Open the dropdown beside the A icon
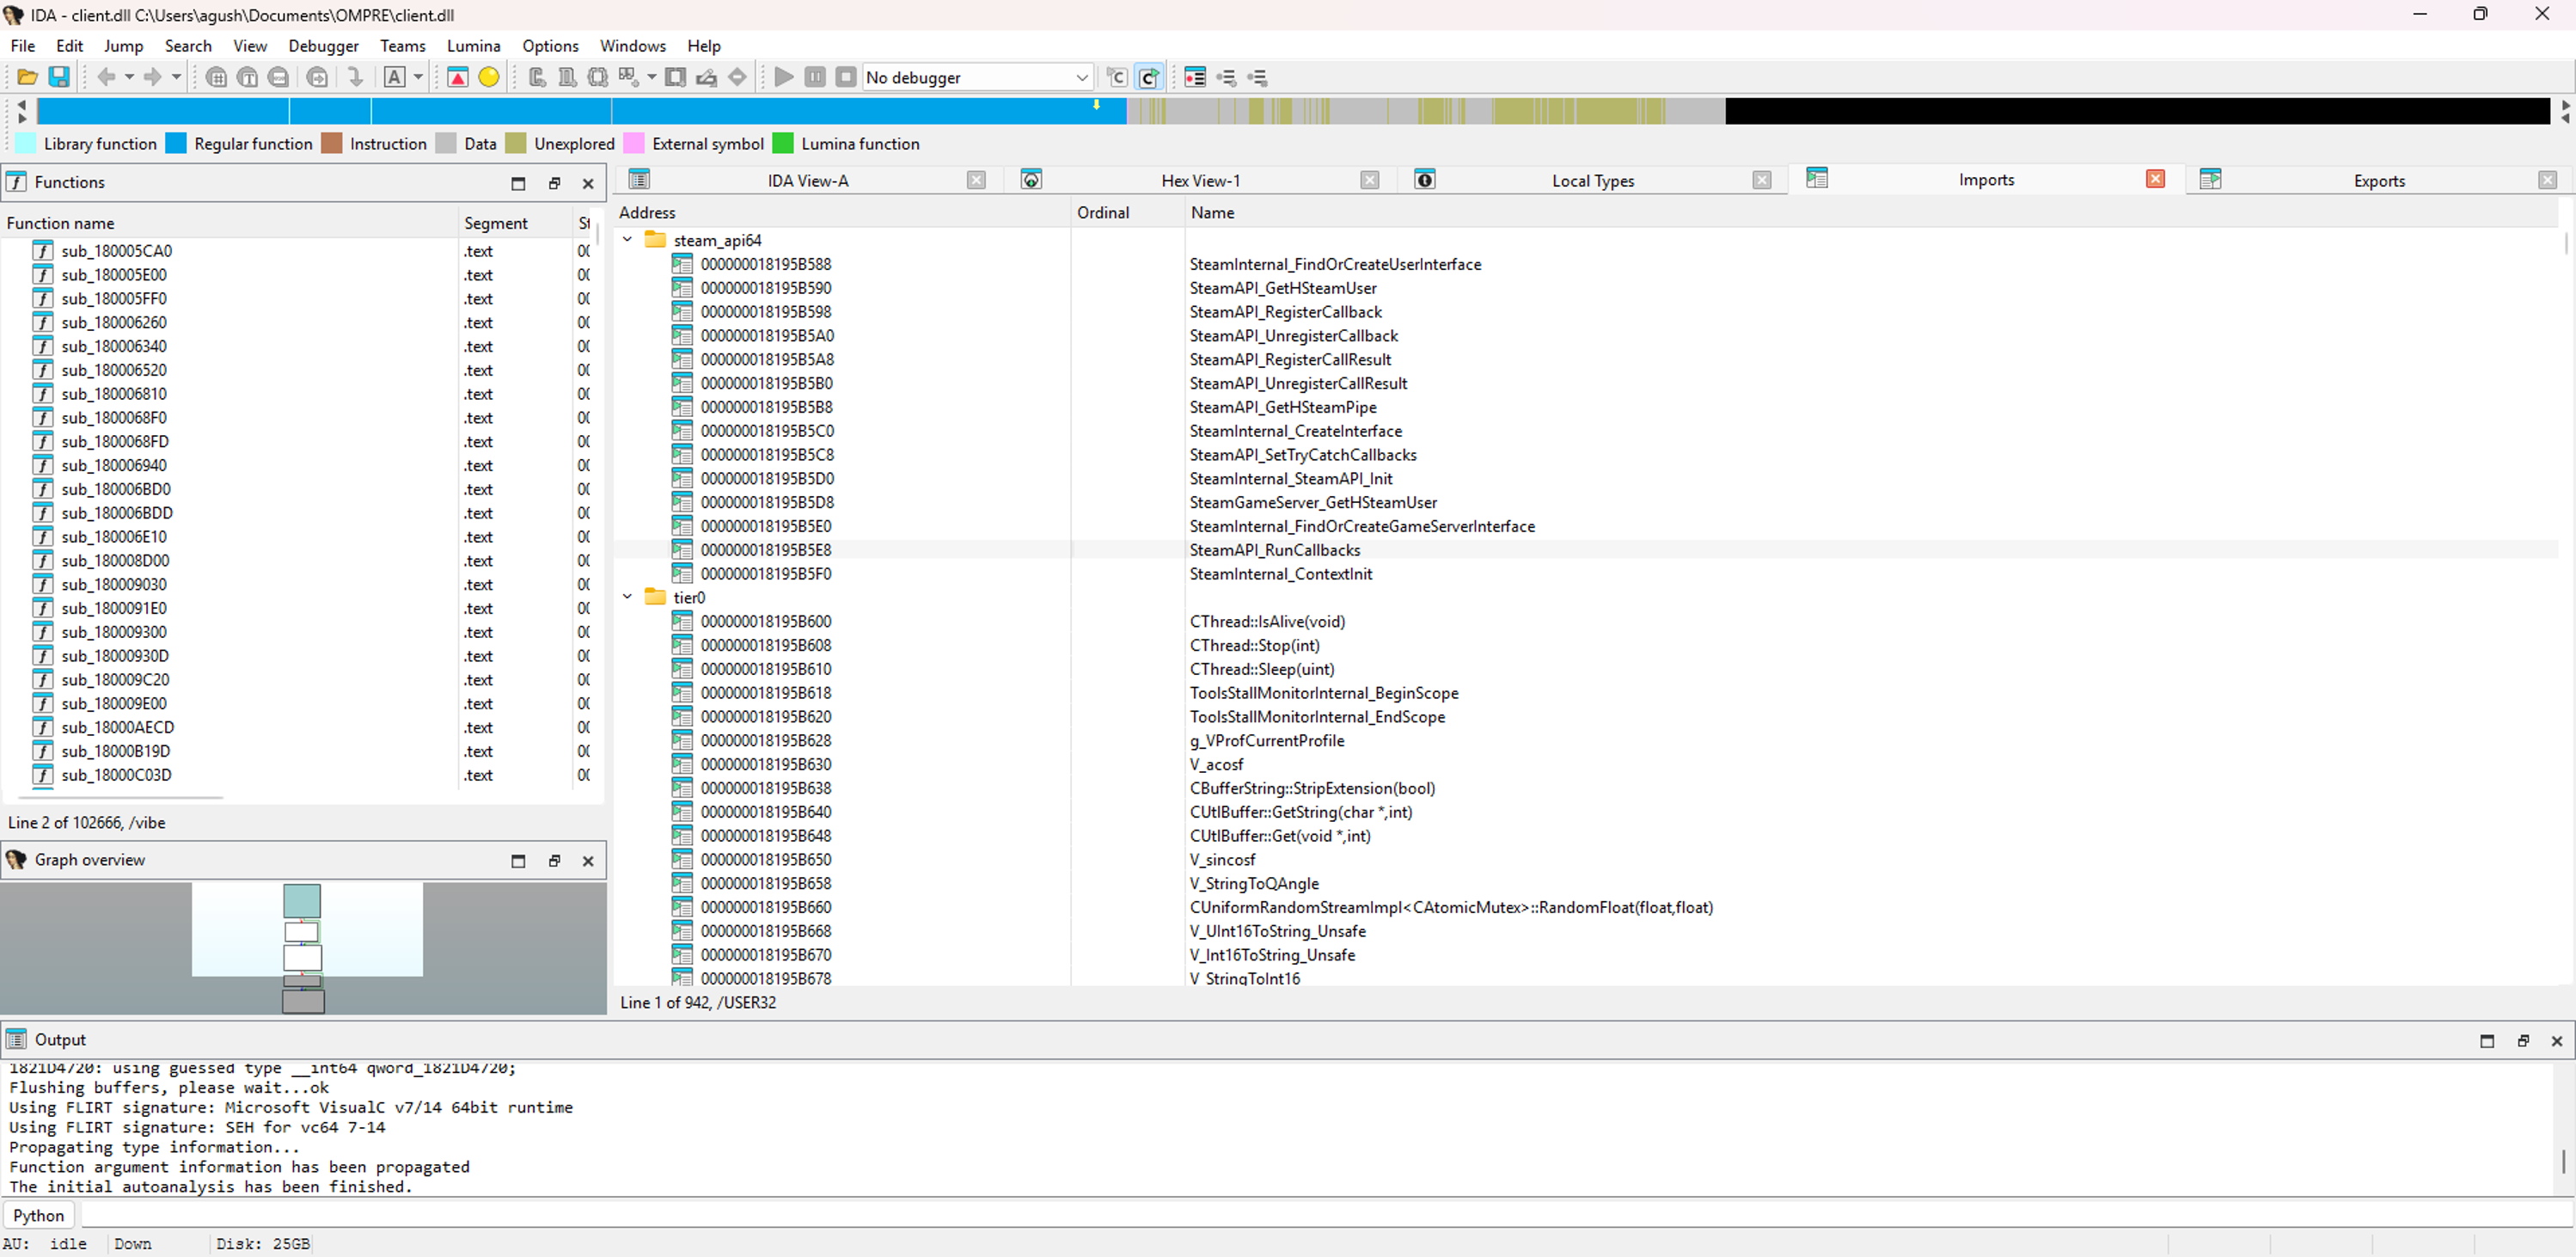This screenshot has height=1257, width=2576. [x=418, y=77]
